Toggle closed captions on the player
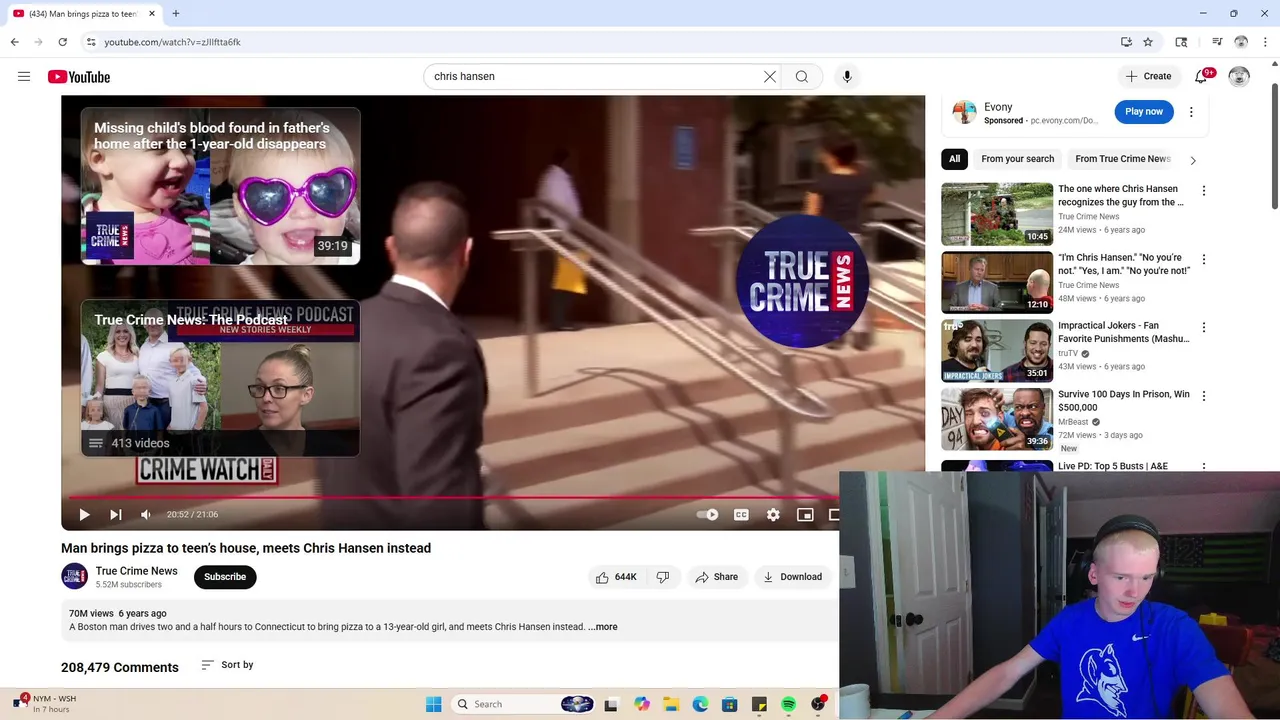The image size is (1280, 720). coord(741,514)
